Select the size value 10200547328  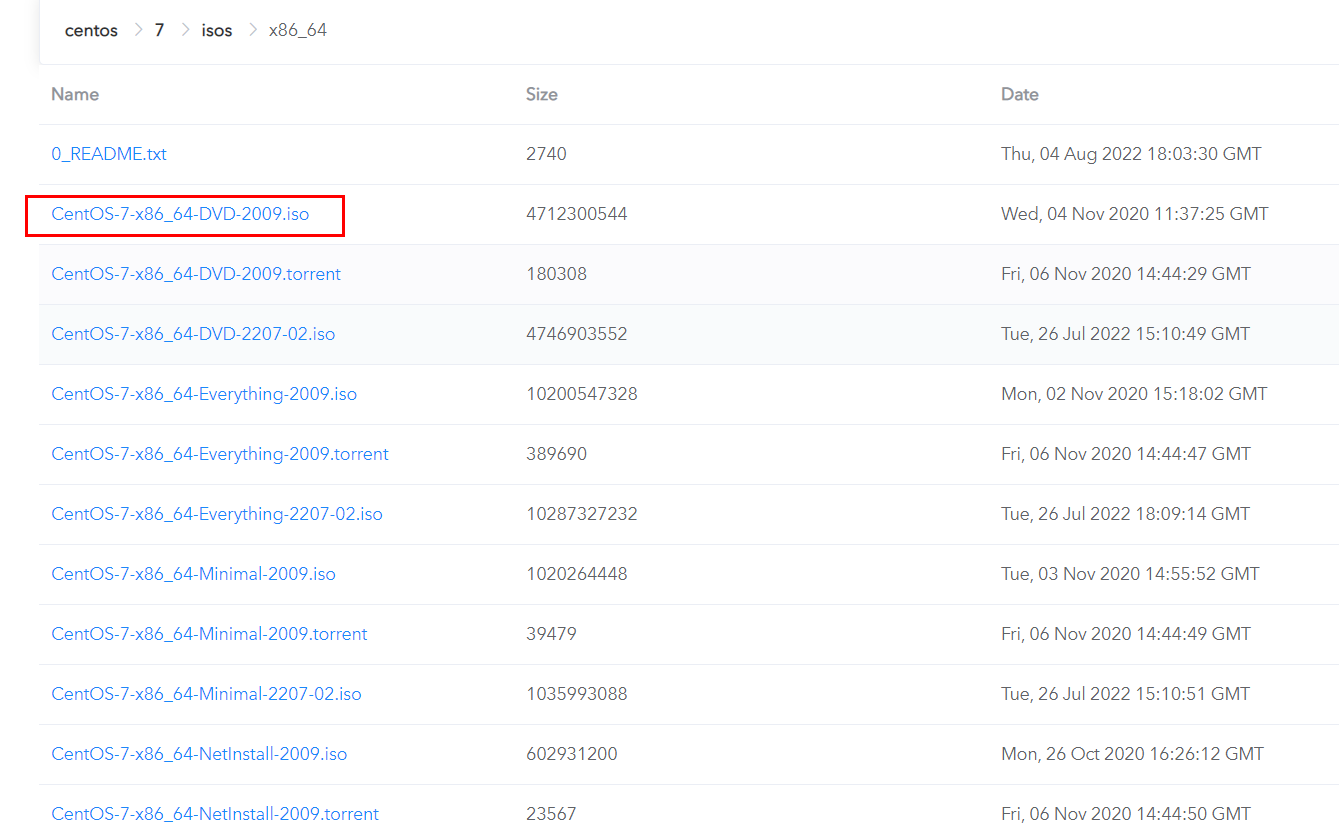pos(582,394)
